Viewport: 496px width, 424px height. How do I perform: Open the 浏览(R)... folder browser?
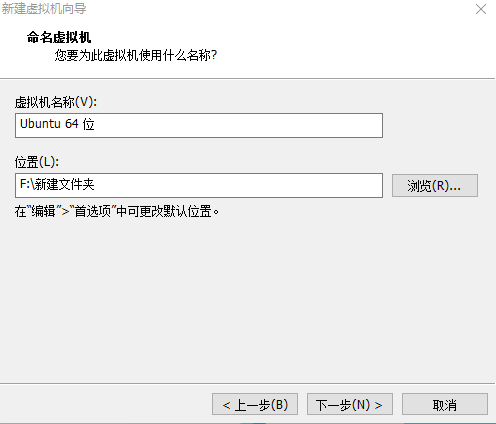coord(435,185)
